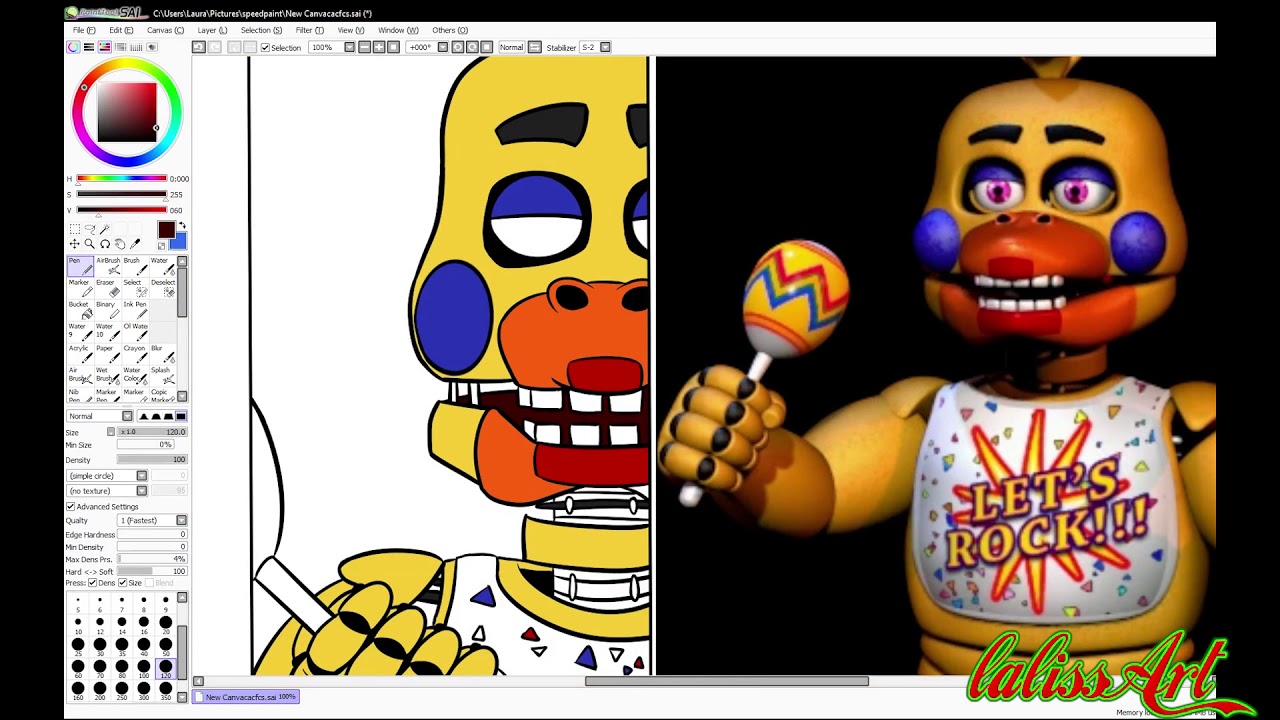Viewport: 1280px width, 720px height.
Task: Select the Acrylic brush
Action: (x=80, y=354)
